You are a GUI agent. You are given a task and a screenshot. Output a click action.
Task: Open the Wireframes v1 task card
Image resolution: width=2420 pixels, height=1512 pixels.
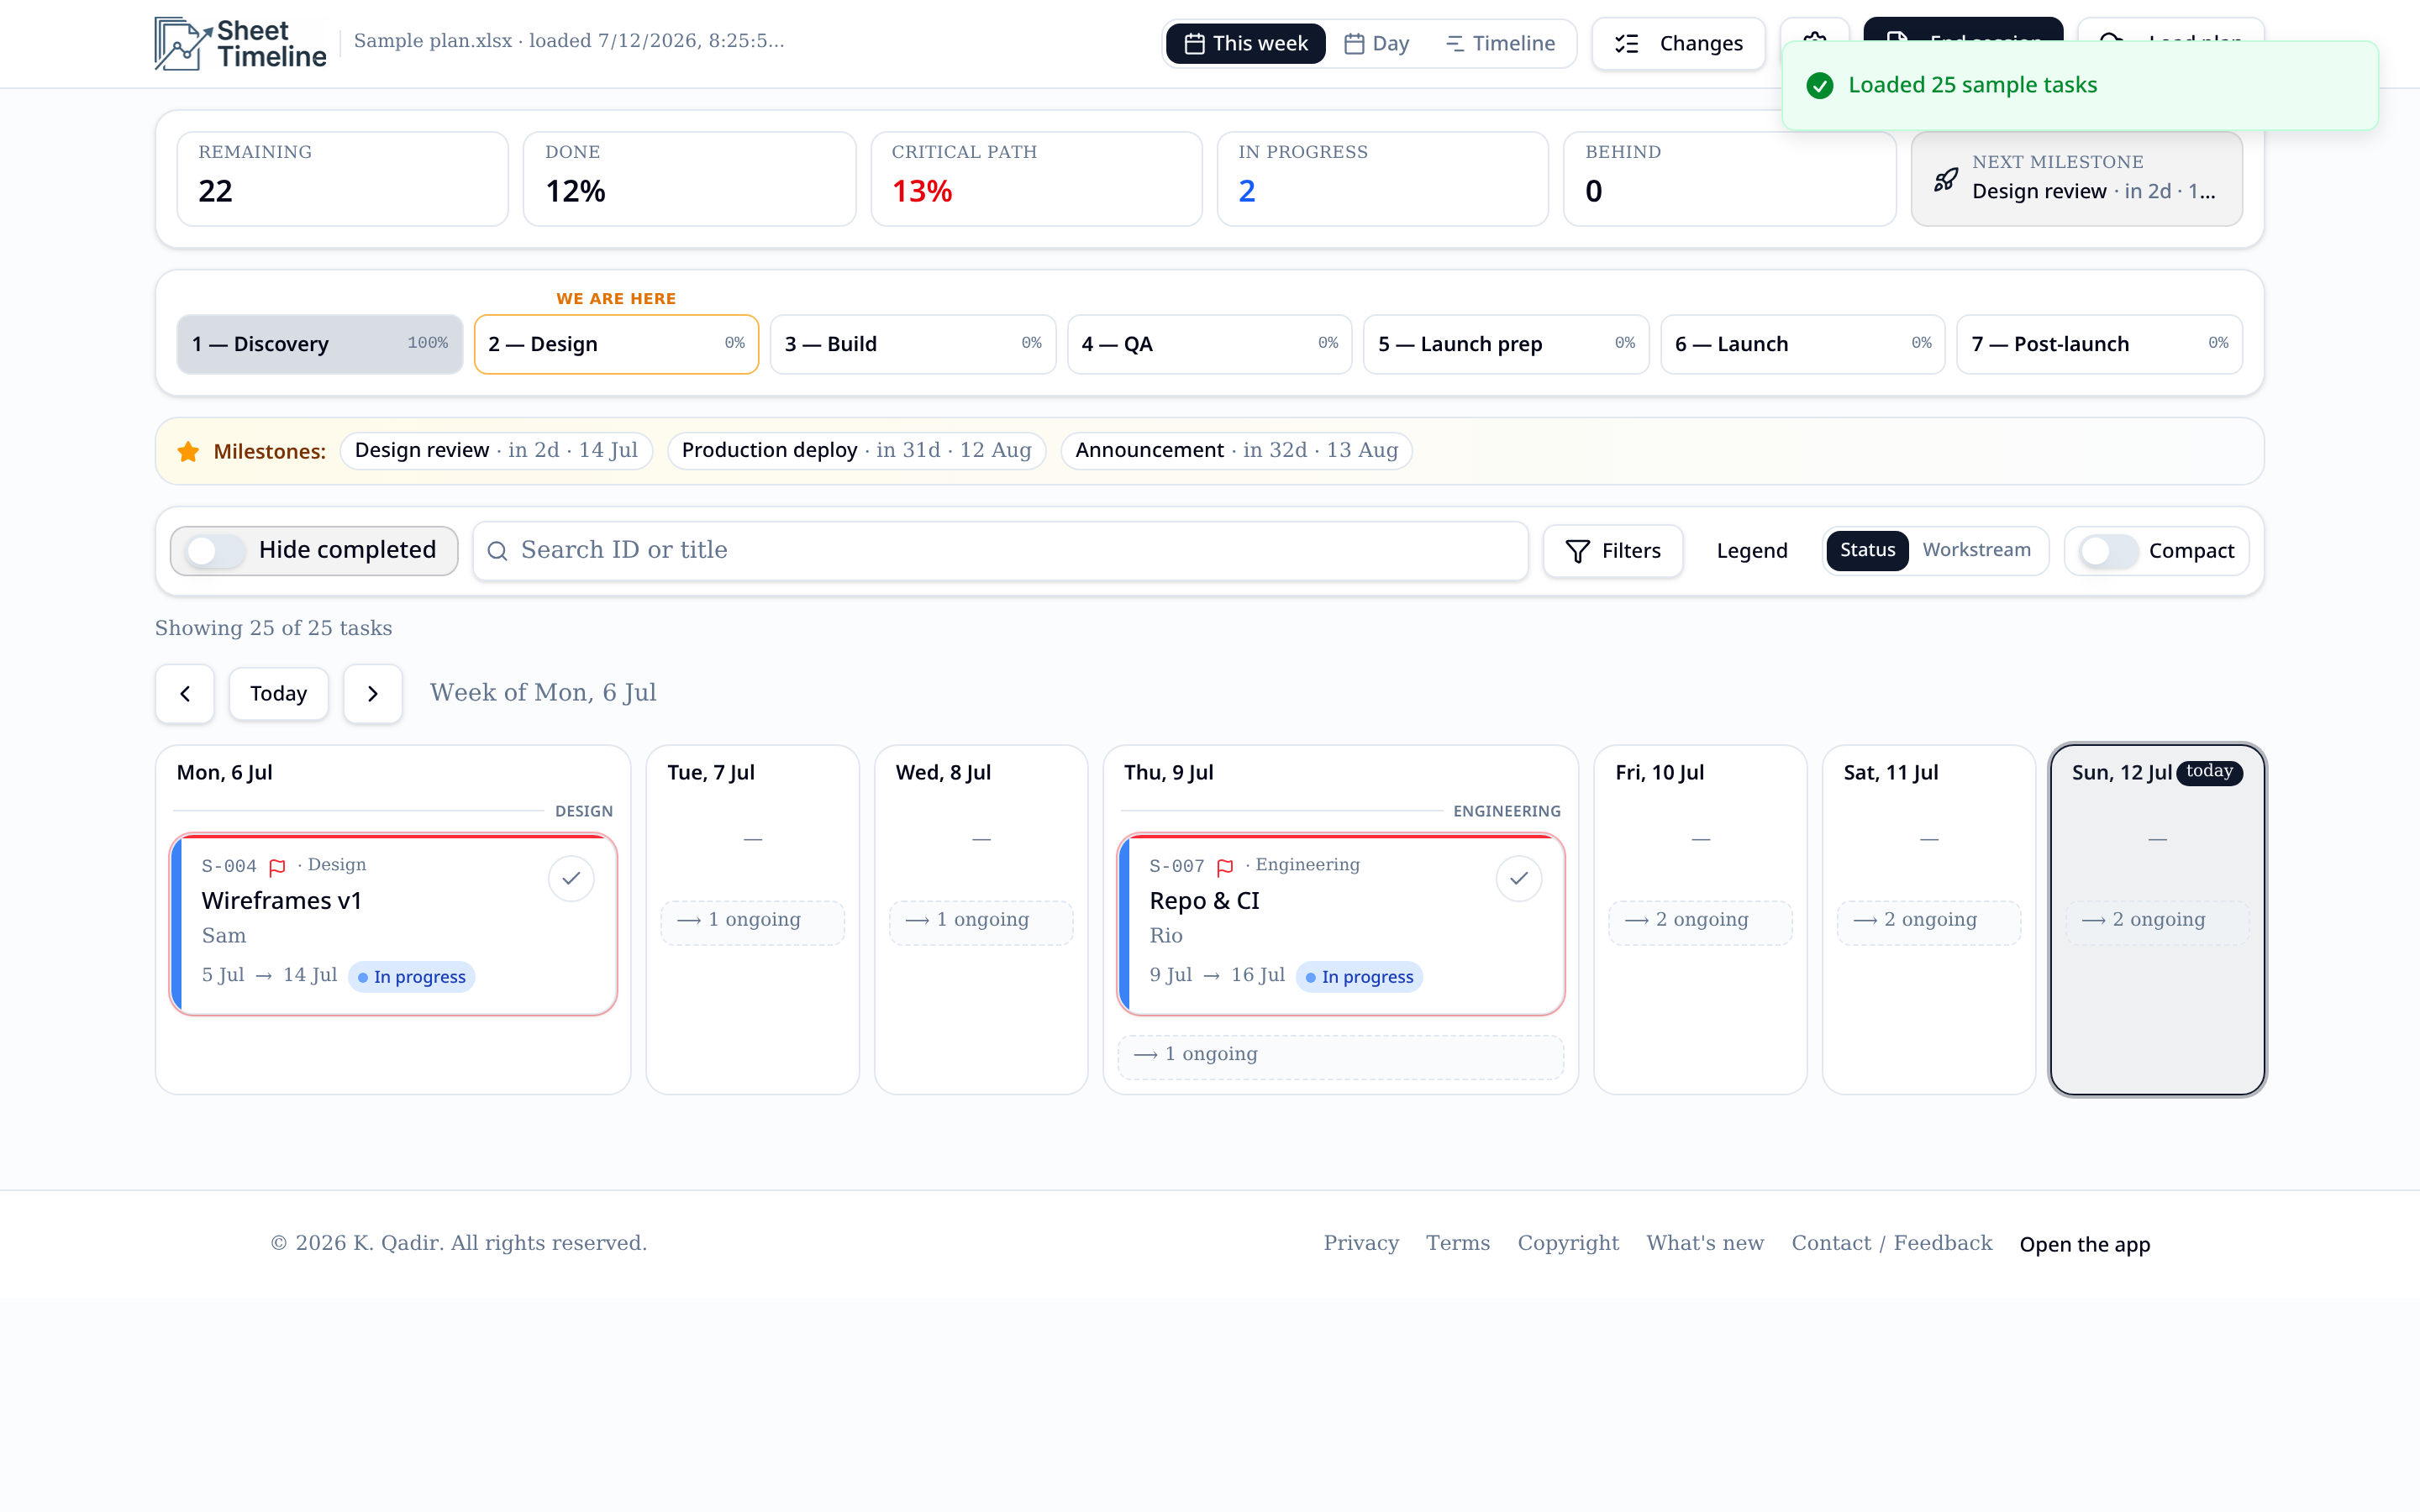[x=393, y=924]
